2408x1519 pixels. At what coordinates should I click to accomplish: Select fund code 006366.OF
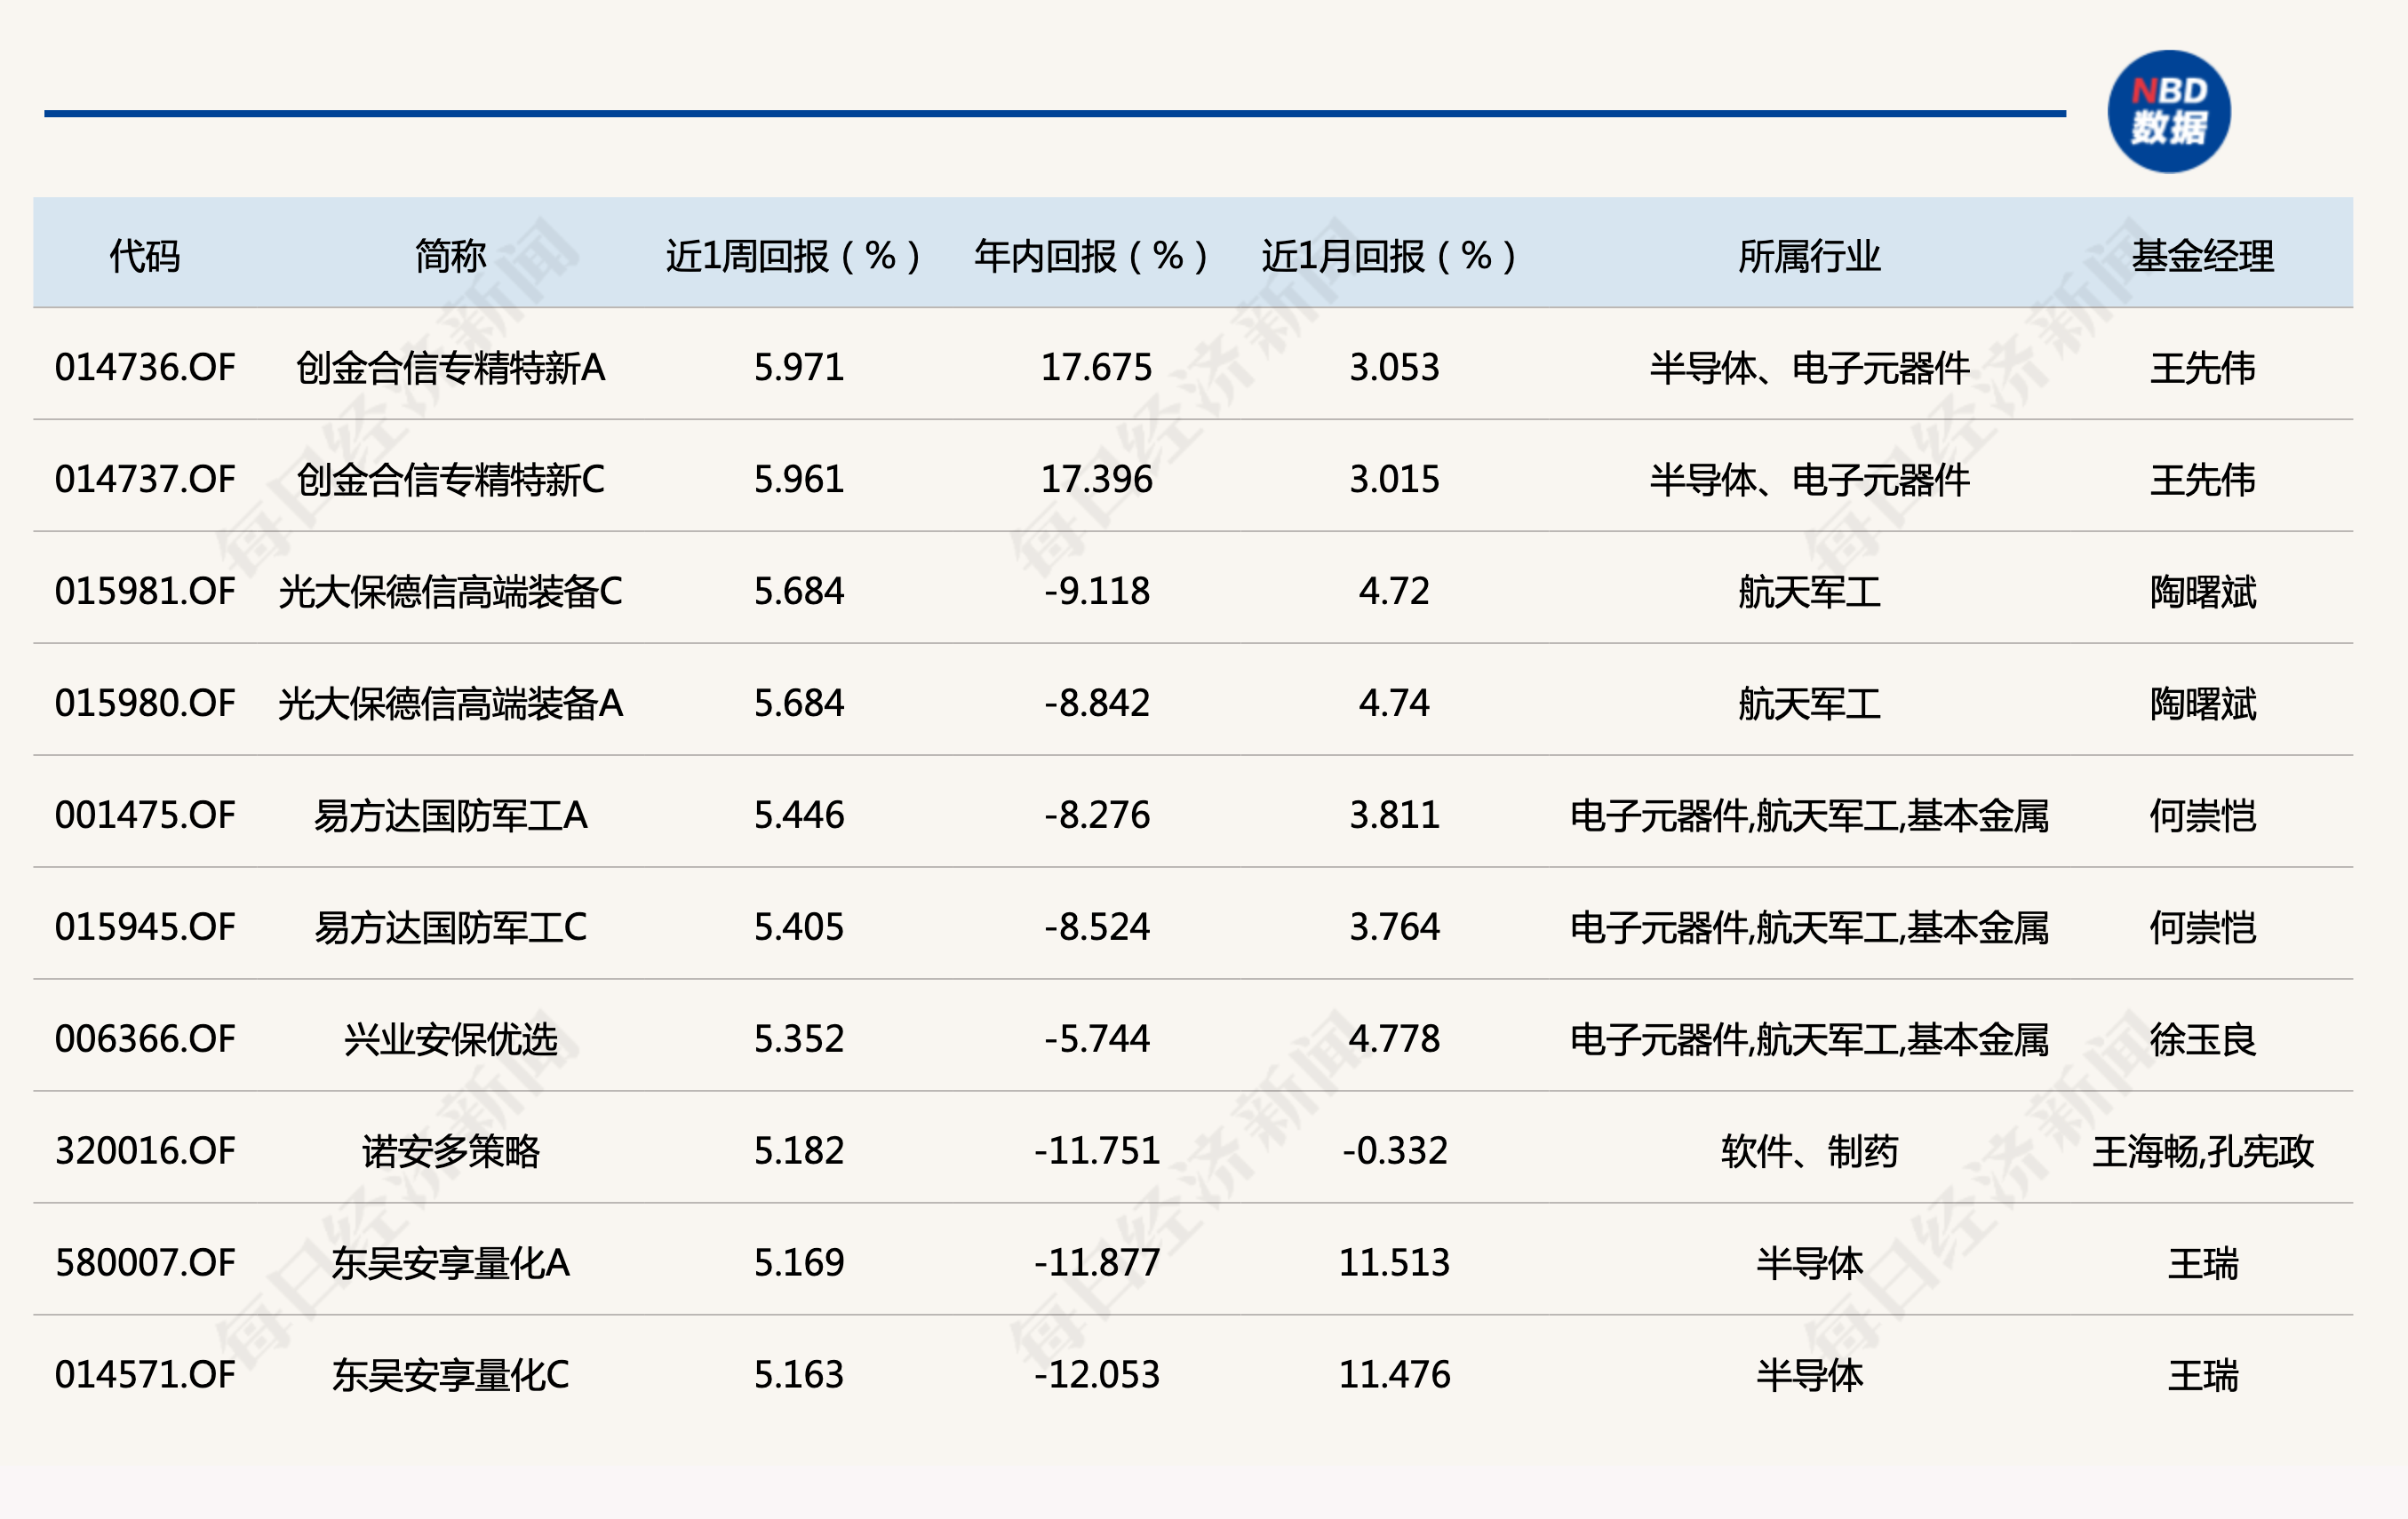pyautogui.click(x=145, y=1039)
